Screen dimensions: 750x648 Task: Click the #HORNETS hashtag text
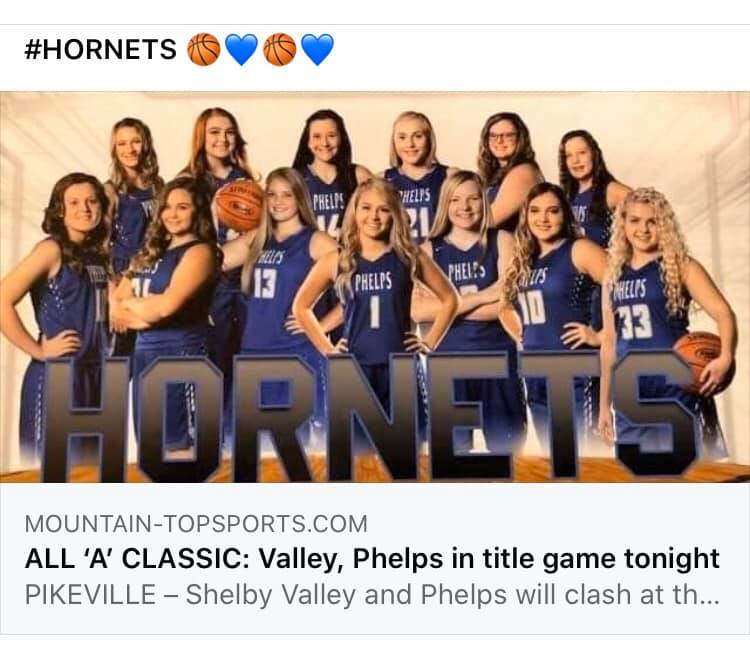(100, 49)
